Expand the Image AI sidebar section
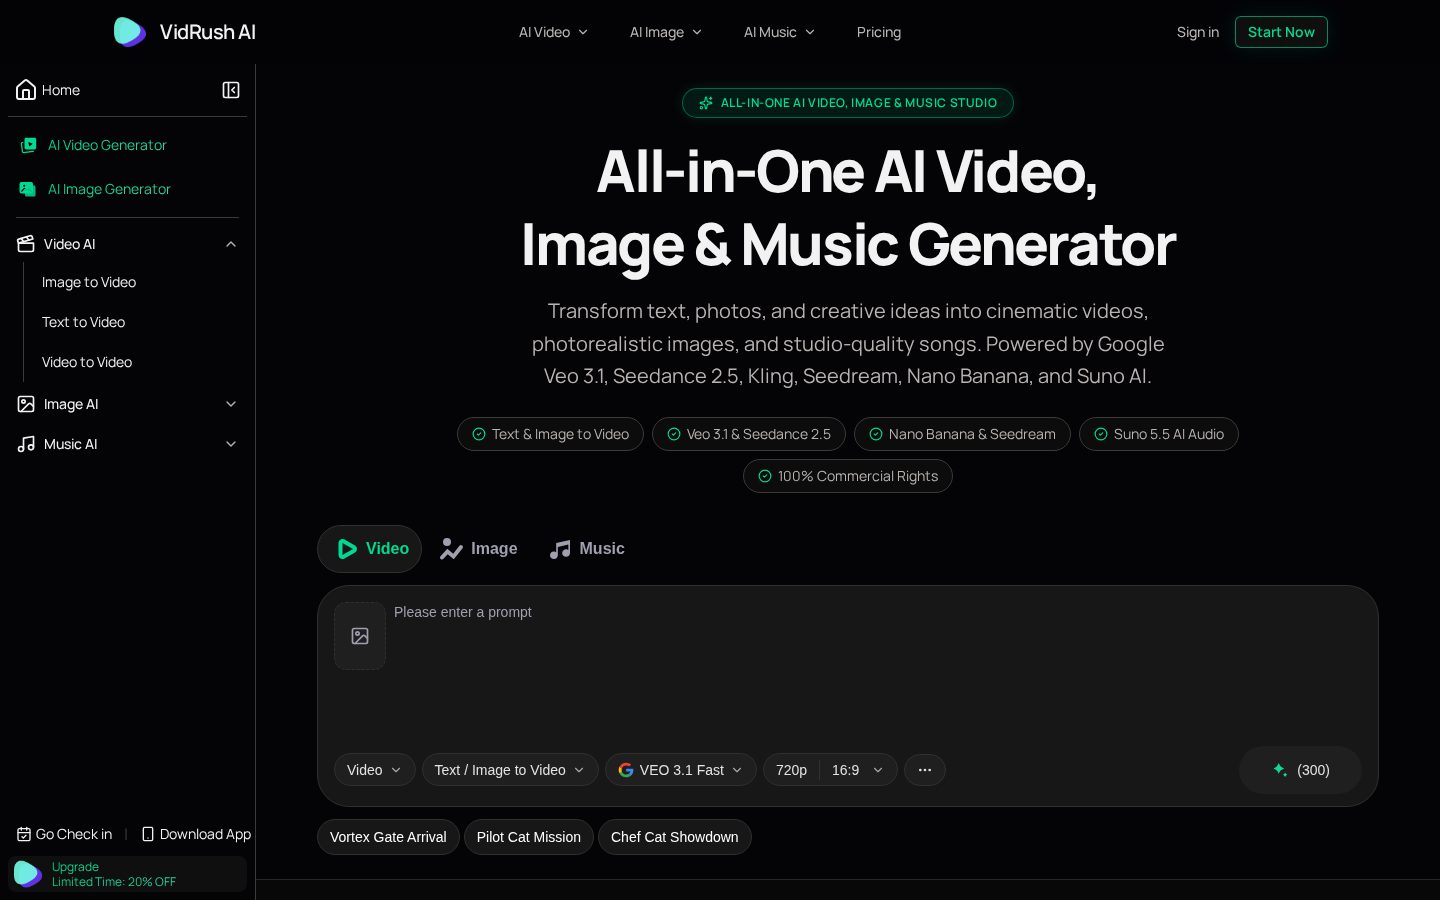The width and height of the screenshot is (1440, 900). (231, 404)
